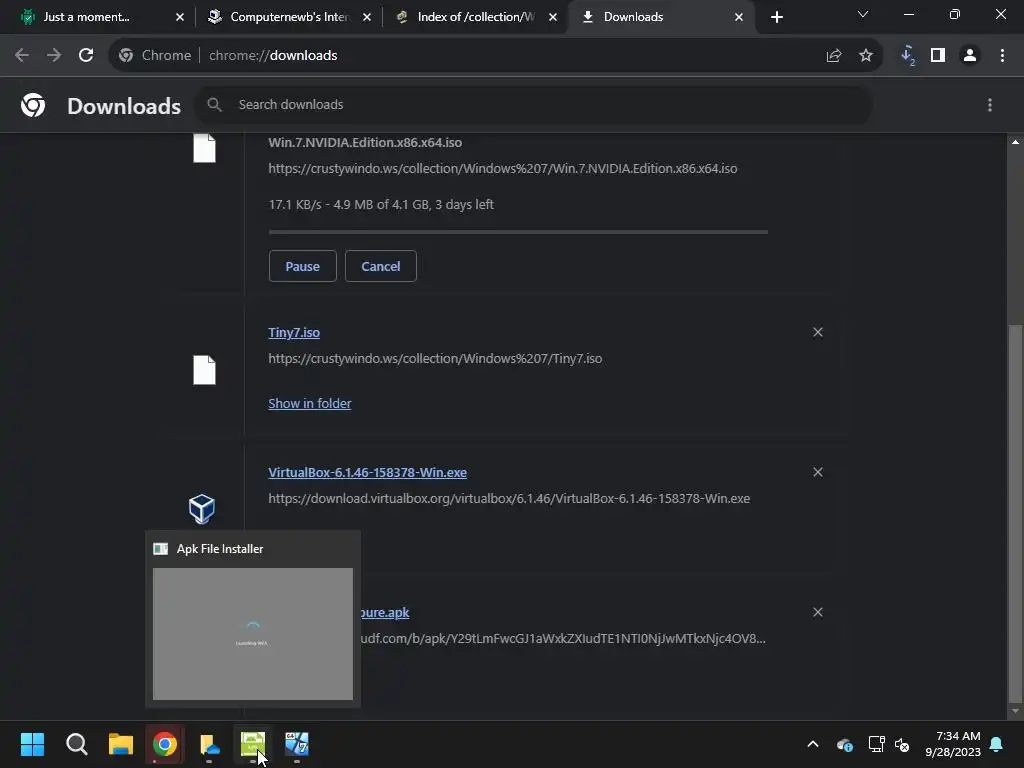This screenshot has height=768, width=1024.
Task: Bookmark this page with the star icon
Action: point(866,56)
